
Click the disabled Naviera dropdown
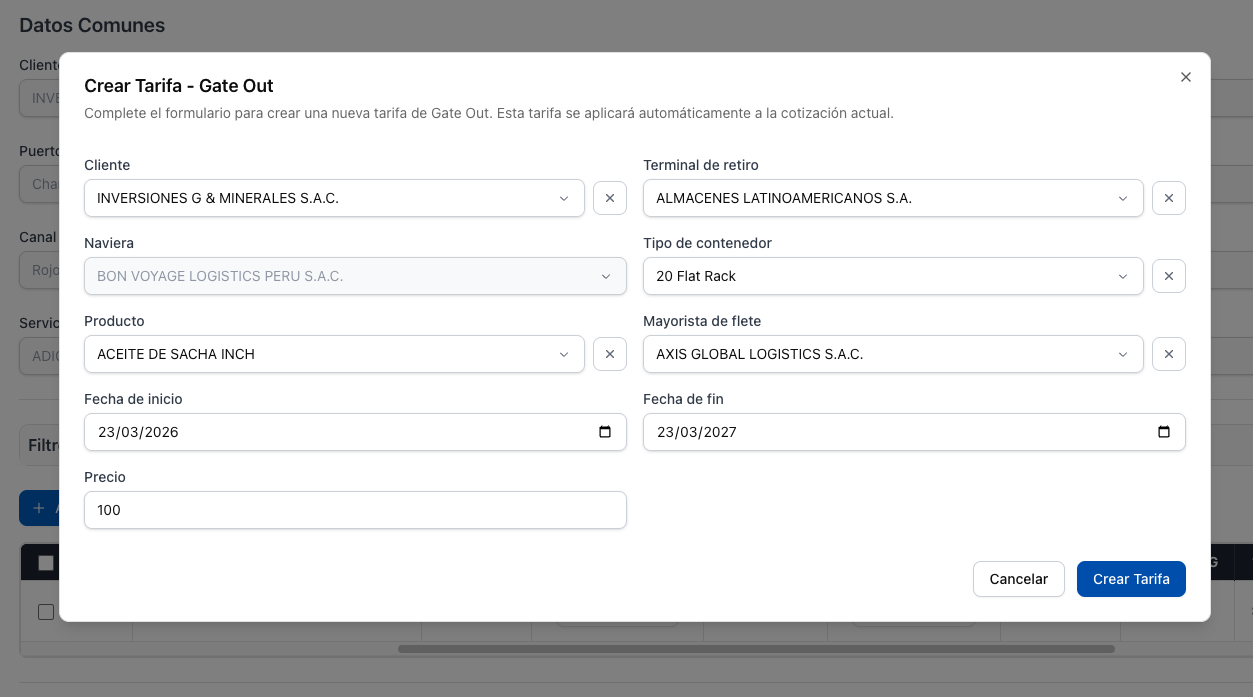[355, 276]
